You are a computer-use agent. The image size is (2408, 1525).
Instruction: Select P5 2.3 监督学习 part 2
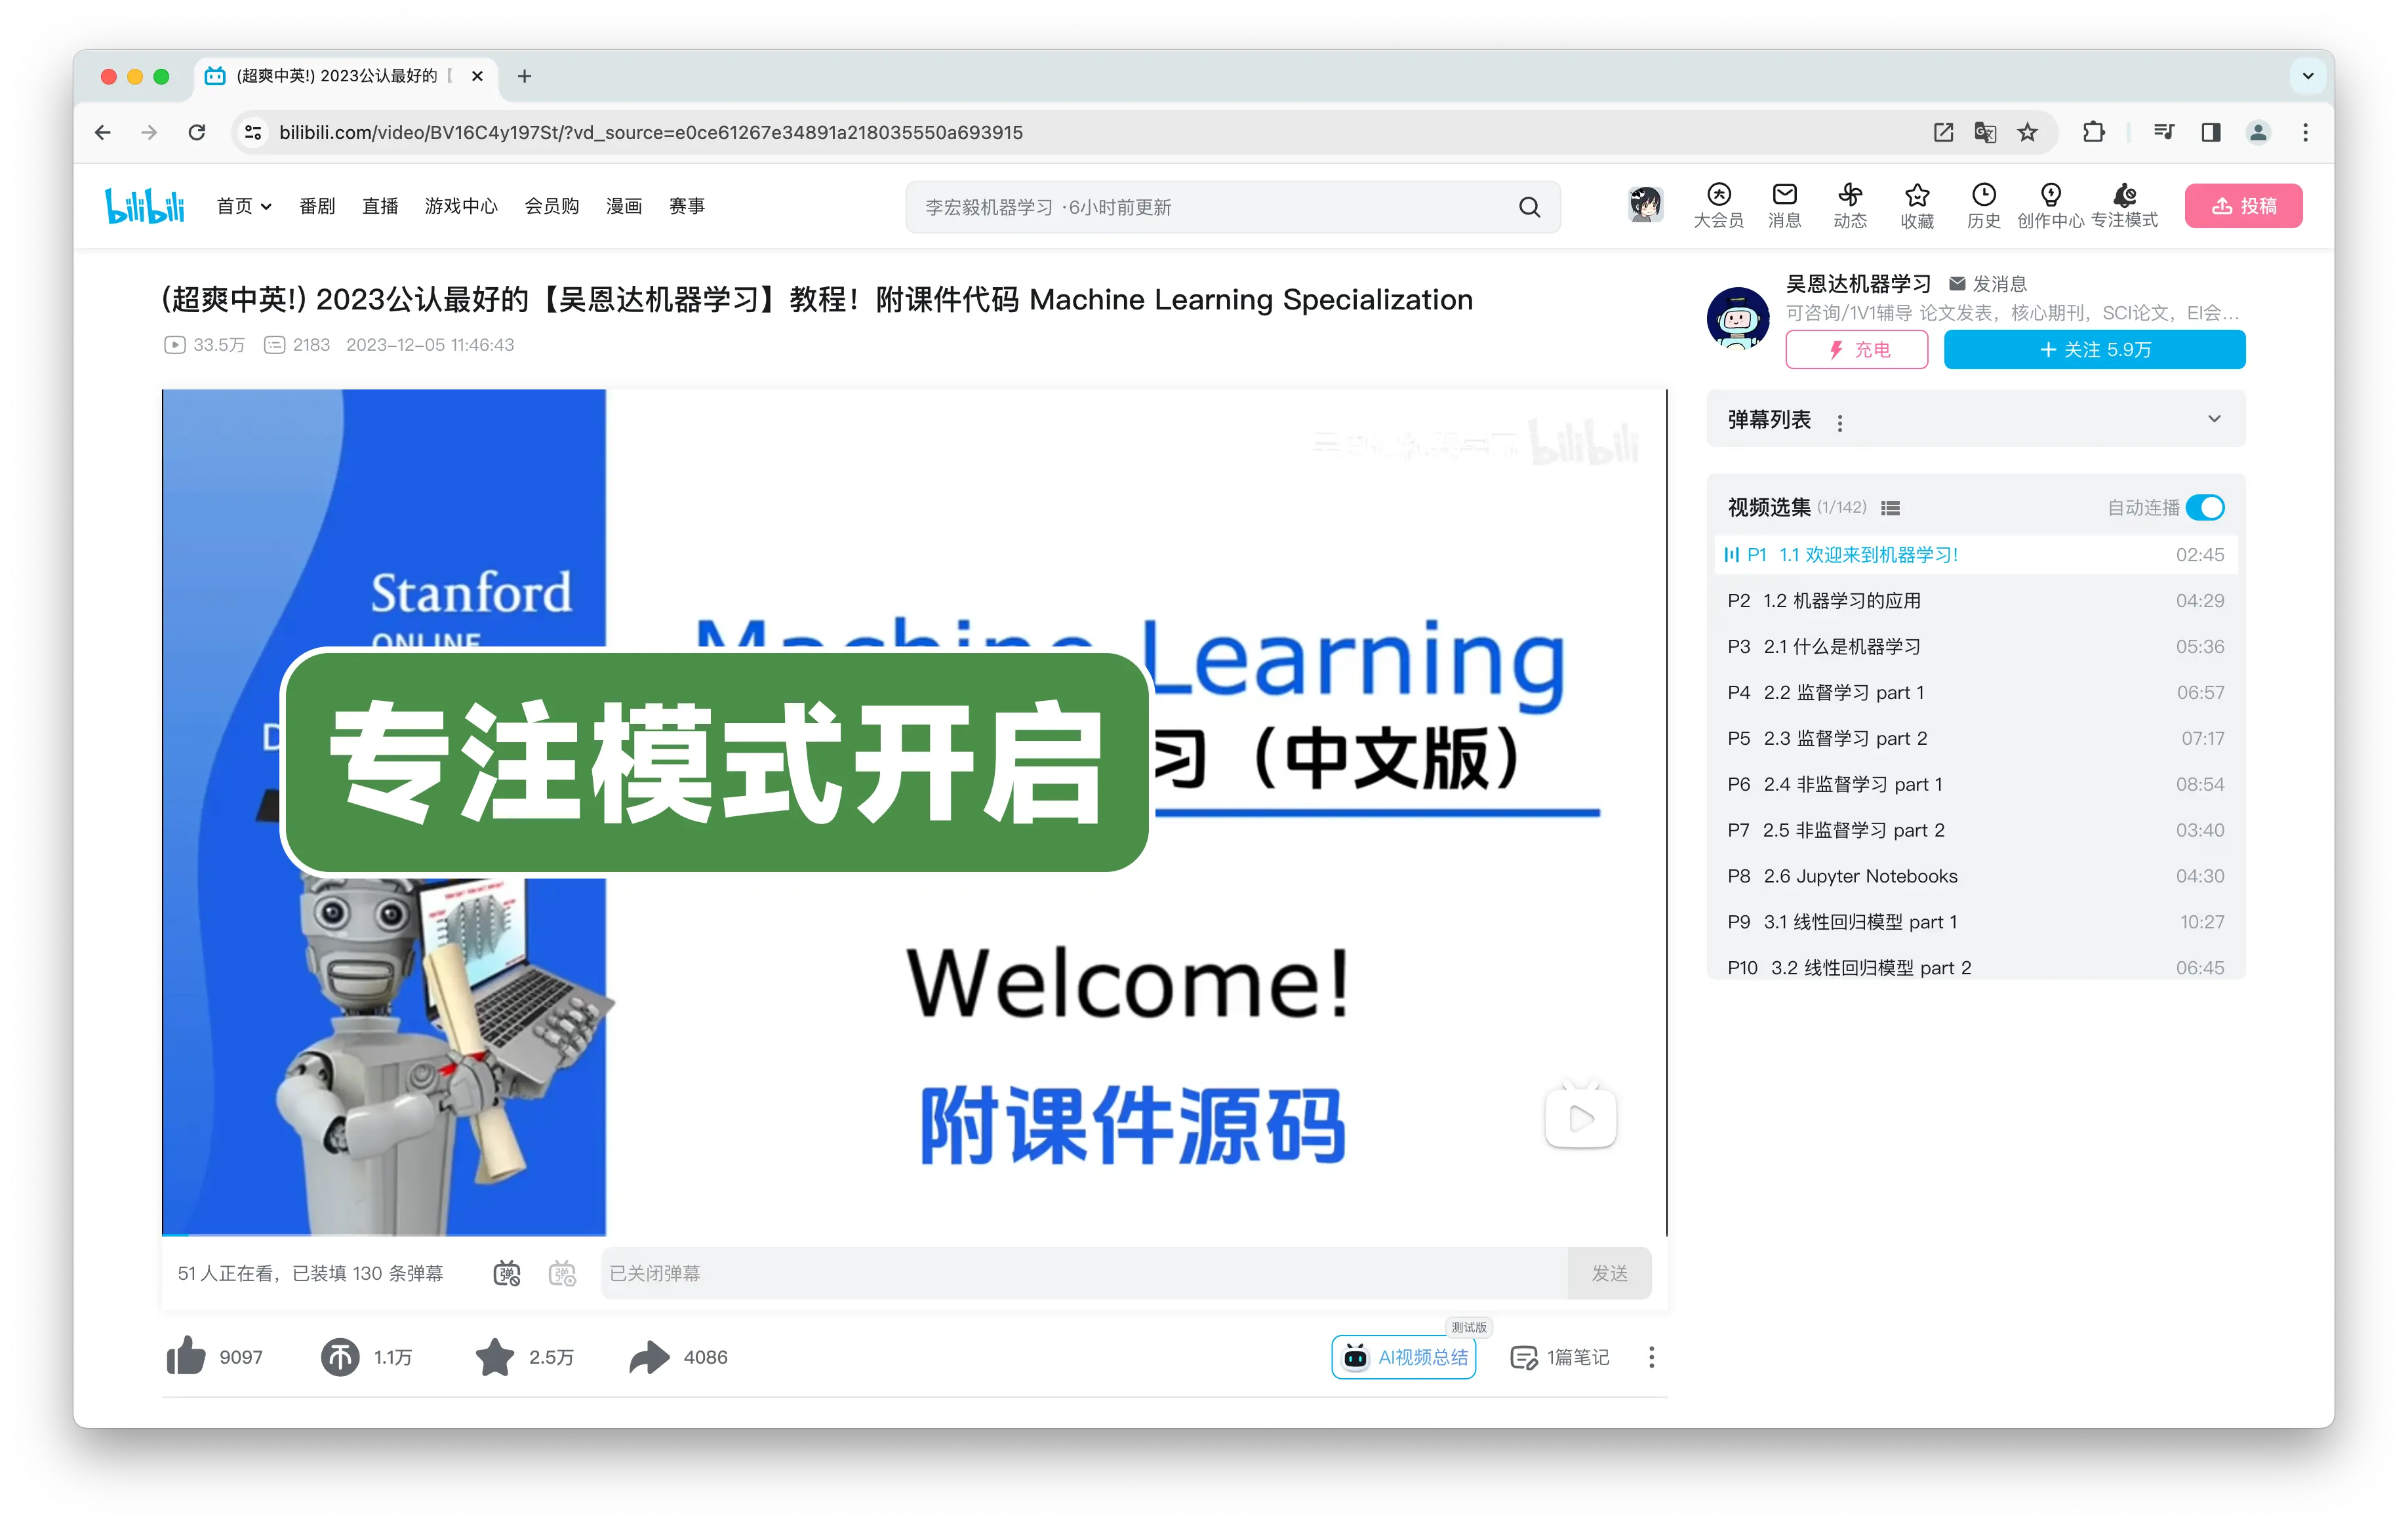click(1976, 738)
